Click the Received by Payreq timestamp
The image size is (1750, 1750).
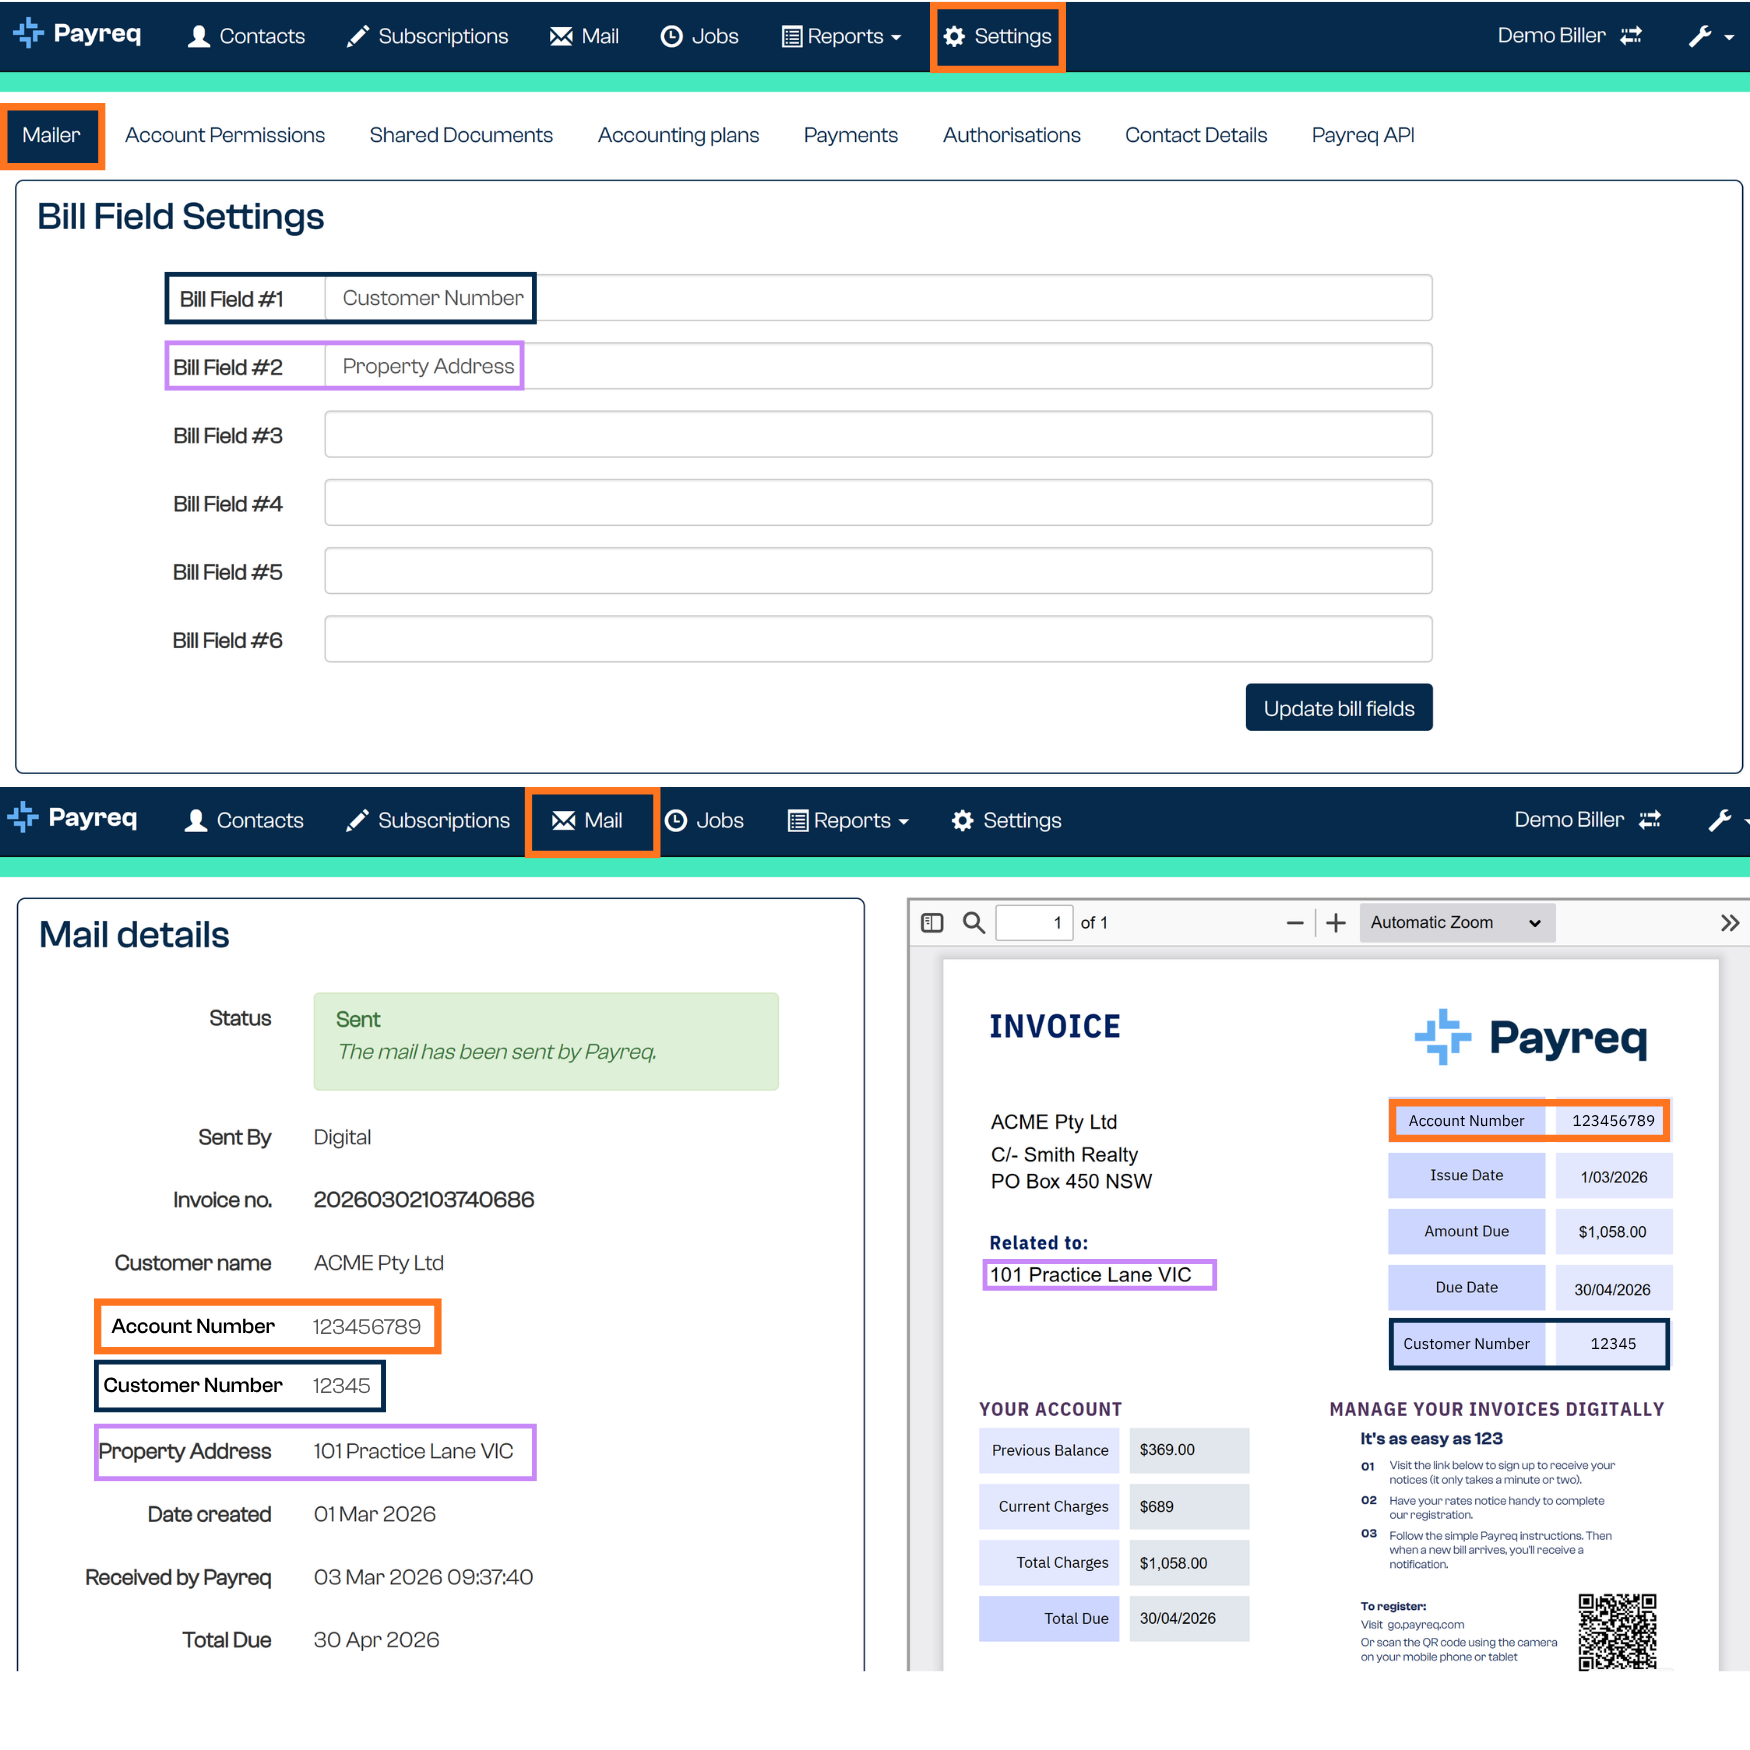coord(424,1578)
